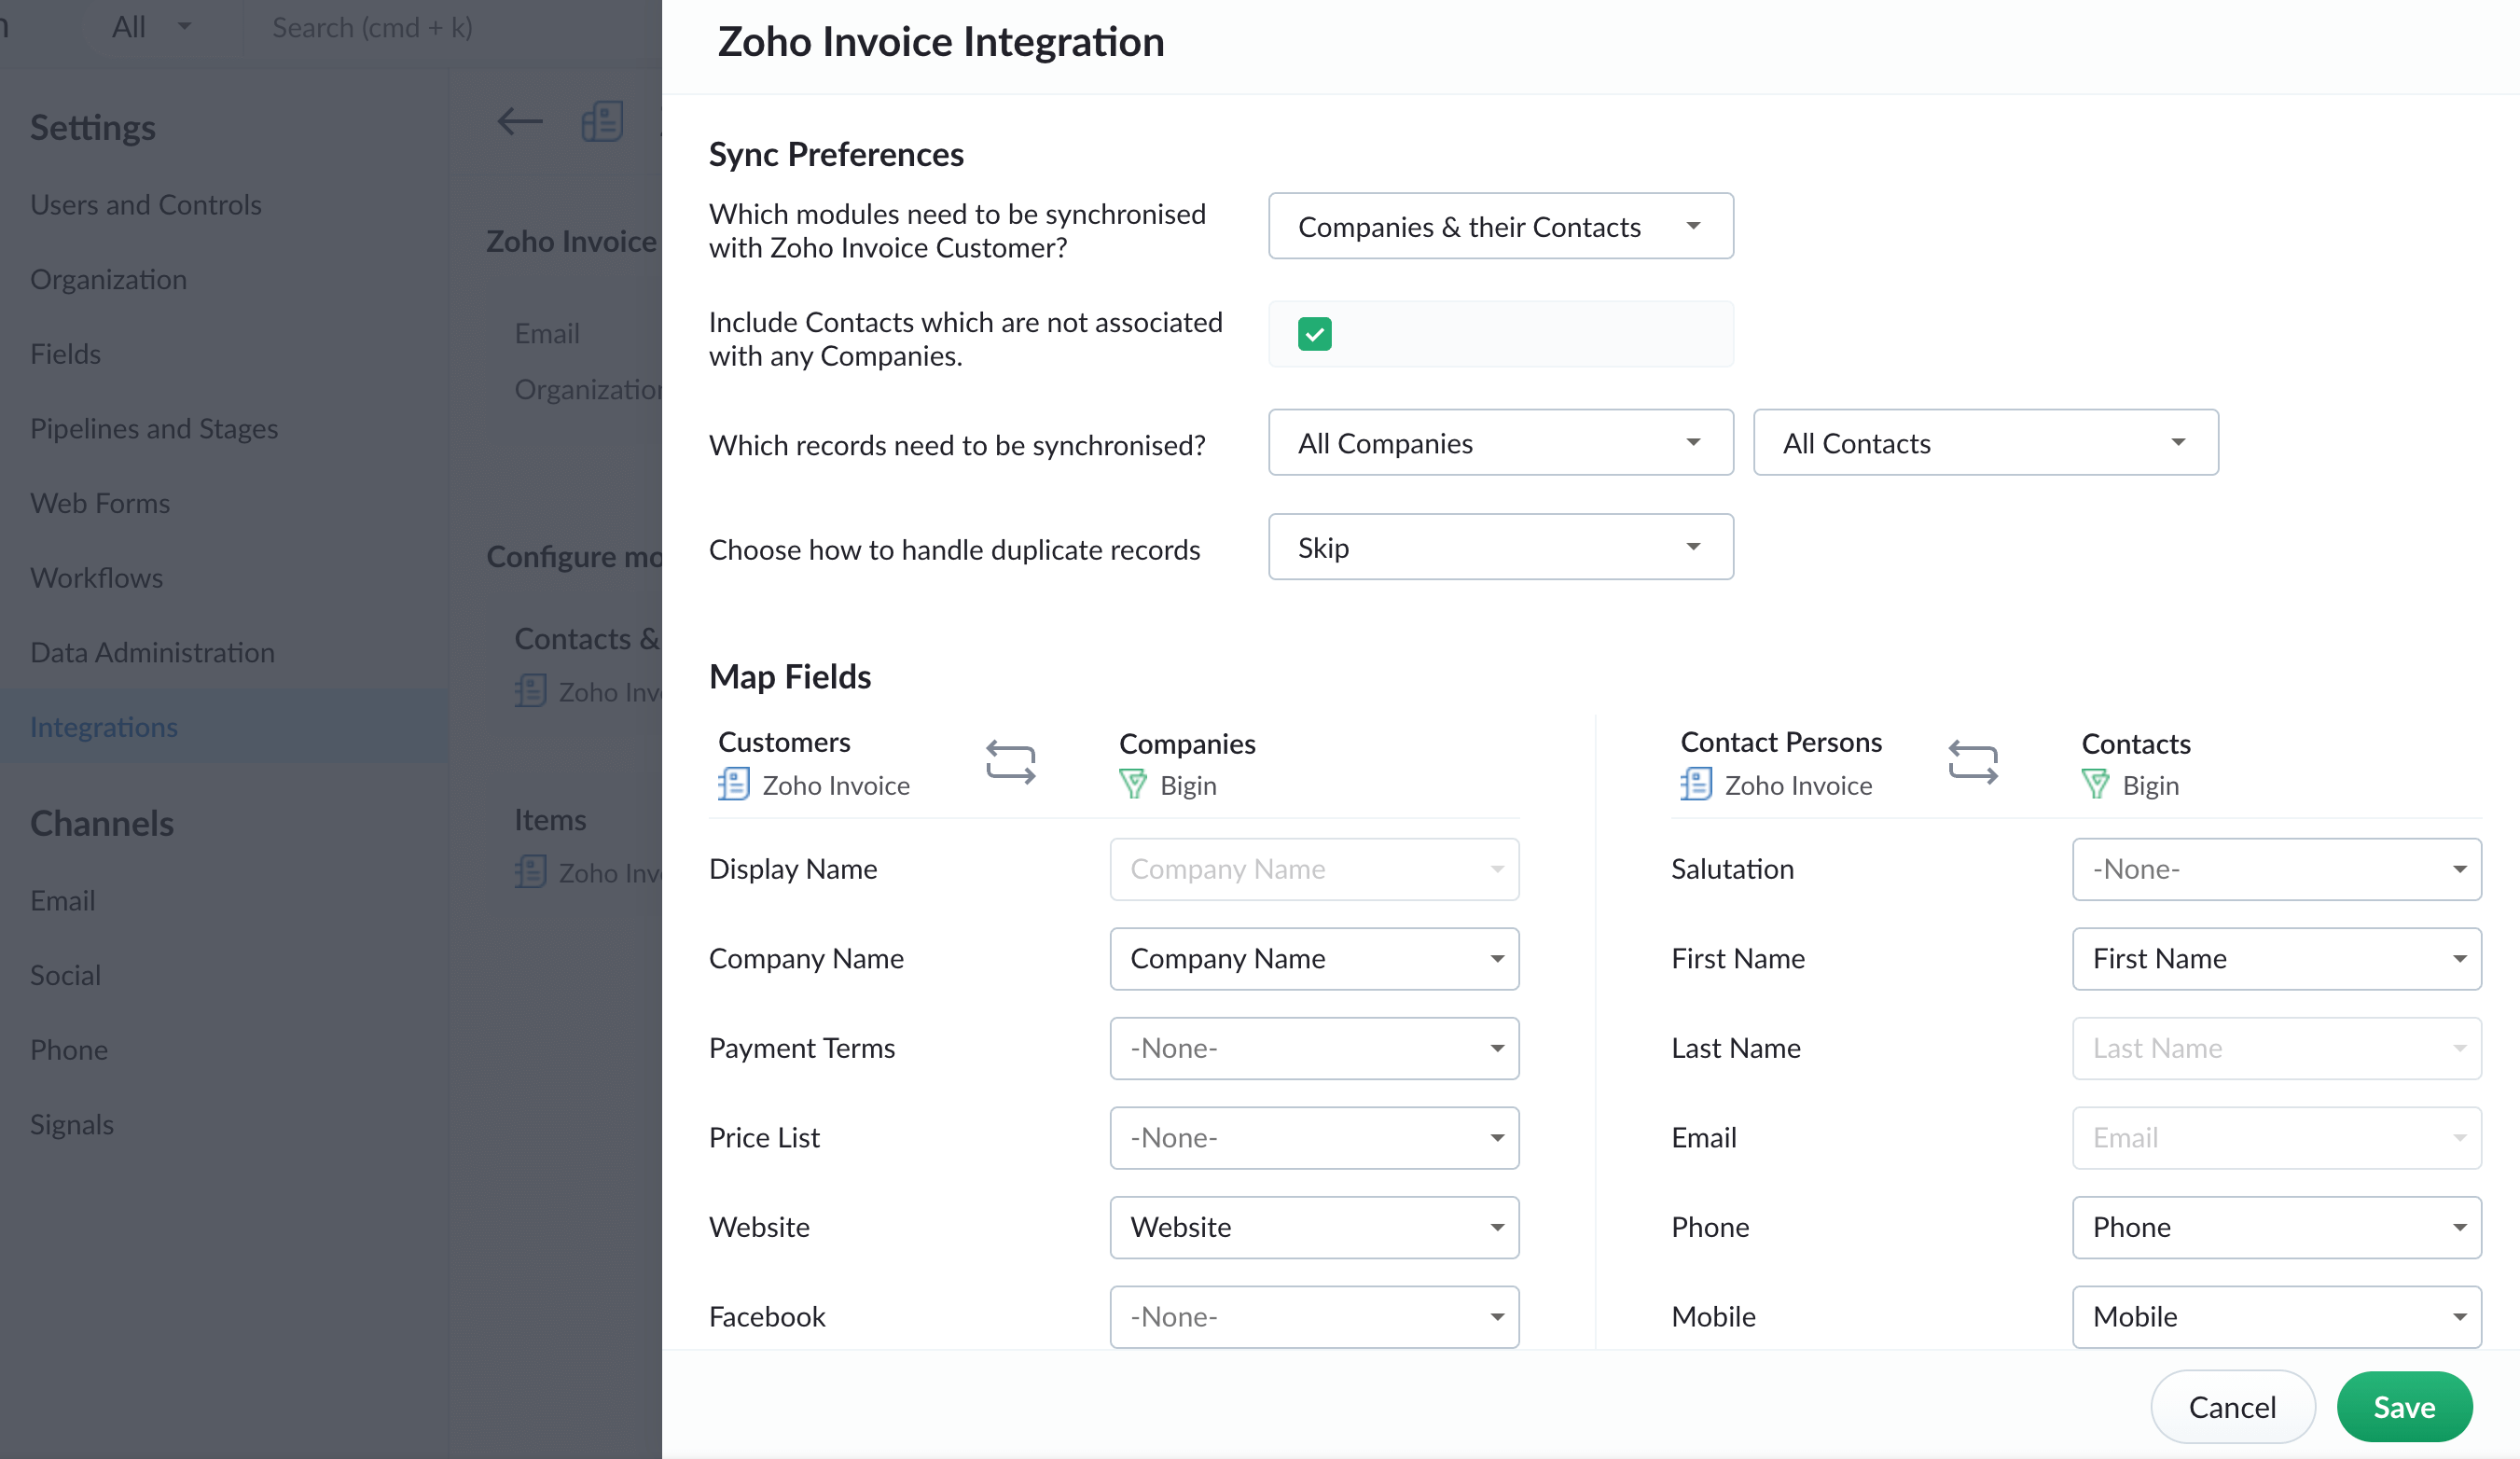Open the Salutation mapping dropdown
The image size is (2520, 1459).
[2276, 869]
